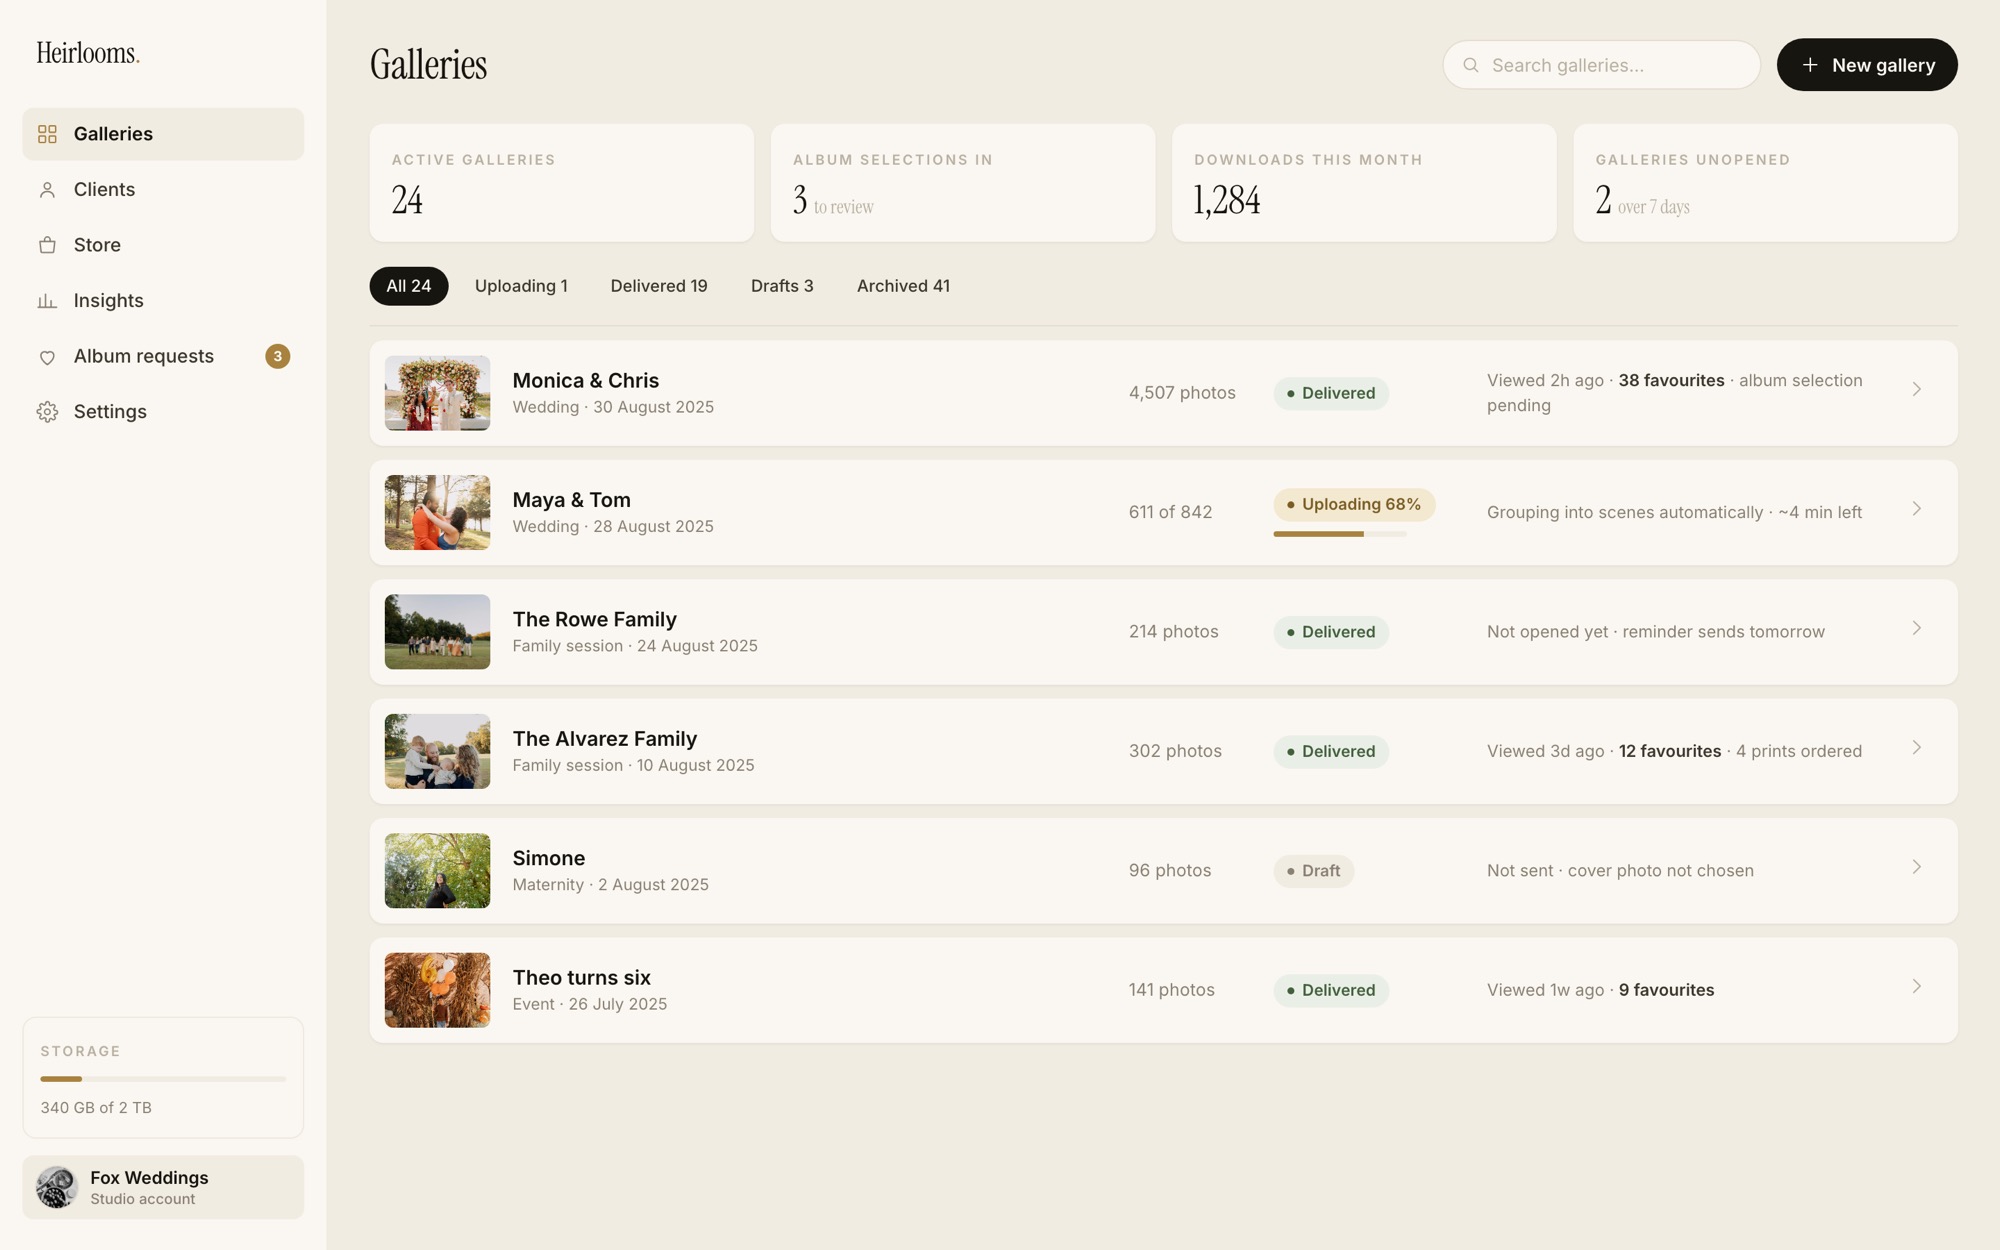Open the Simone row chevron

click(x=1917, y=867)
